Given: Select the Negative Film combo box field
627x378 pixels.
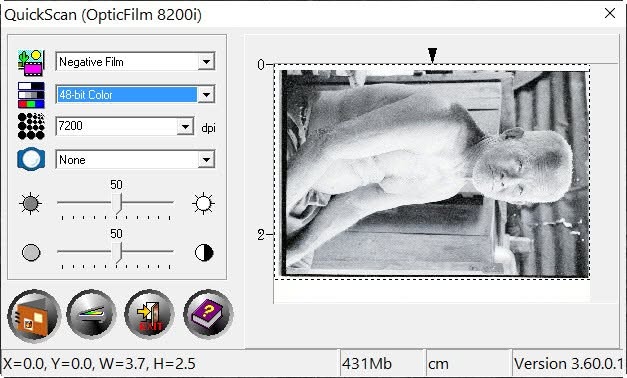Looking at the screenshot, I should 135,62.
